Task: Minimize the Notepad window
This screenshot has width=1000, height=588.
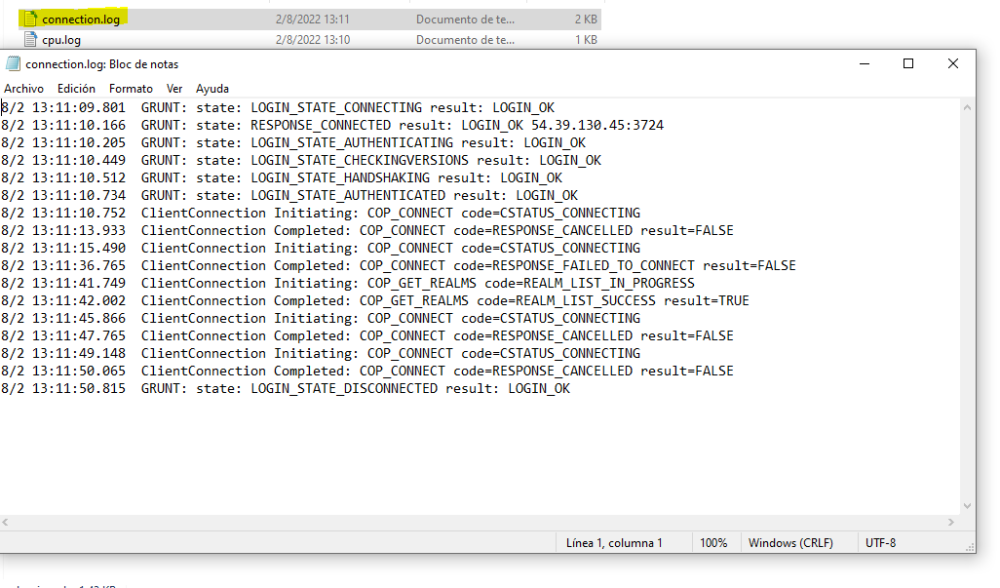Action: 864,64
